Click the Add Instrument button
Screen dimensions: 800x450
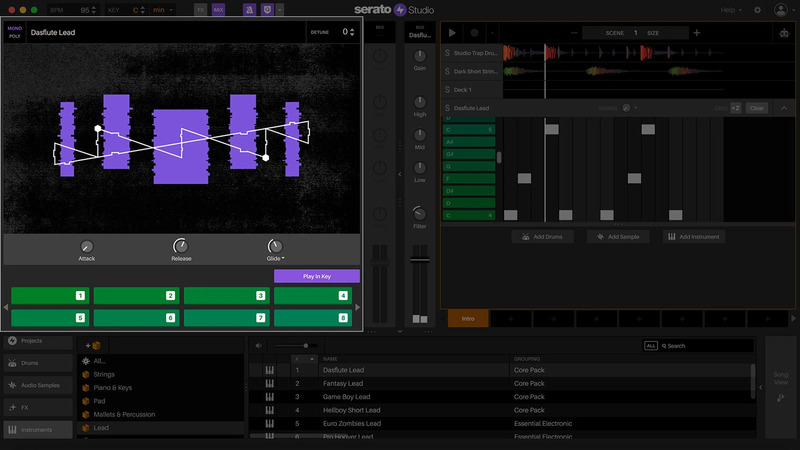click(694, 237)
